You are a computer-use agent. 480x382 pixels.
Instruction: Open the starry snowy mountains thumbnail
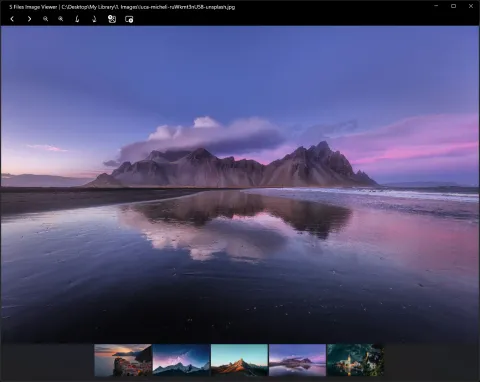[x=181, y=360]
